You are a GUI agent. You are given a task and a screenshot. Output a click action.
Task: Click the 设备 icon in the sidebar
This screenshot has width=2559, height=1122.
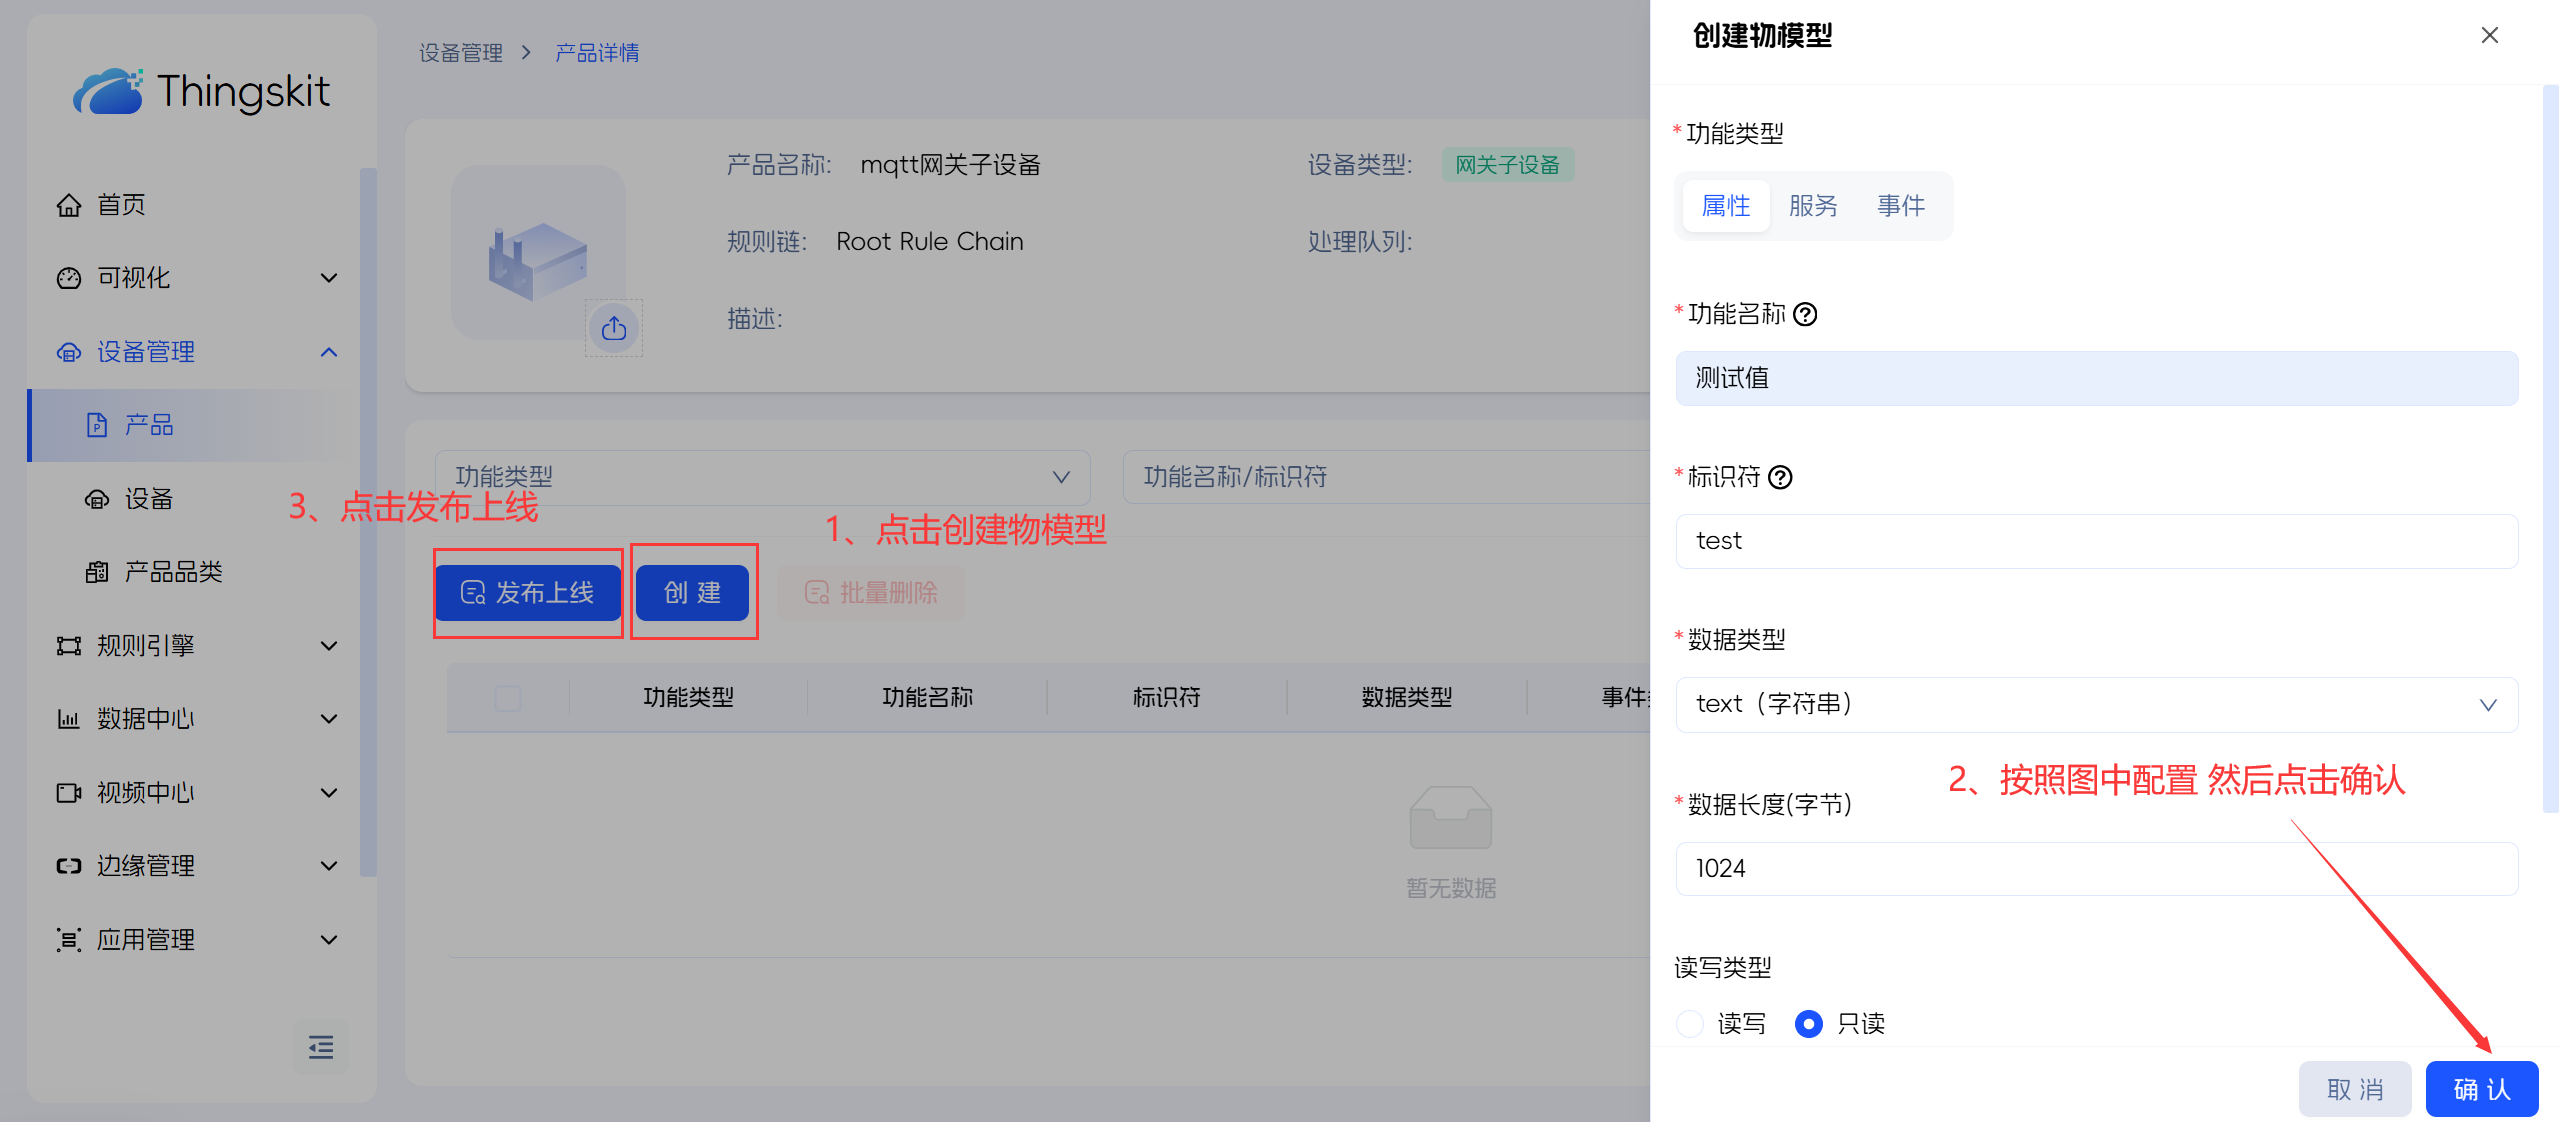click(x=97, y=499)
